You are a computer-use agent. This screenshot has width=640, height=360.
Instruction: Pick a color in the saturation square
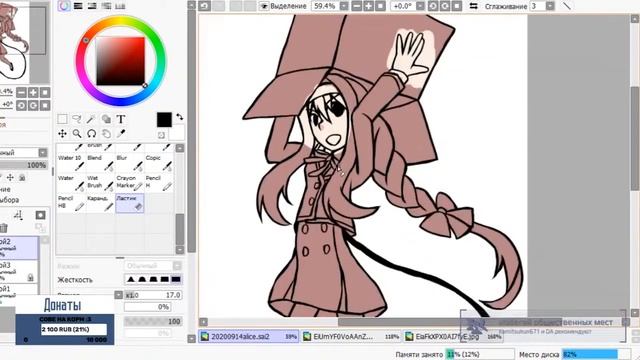point(120,61)
